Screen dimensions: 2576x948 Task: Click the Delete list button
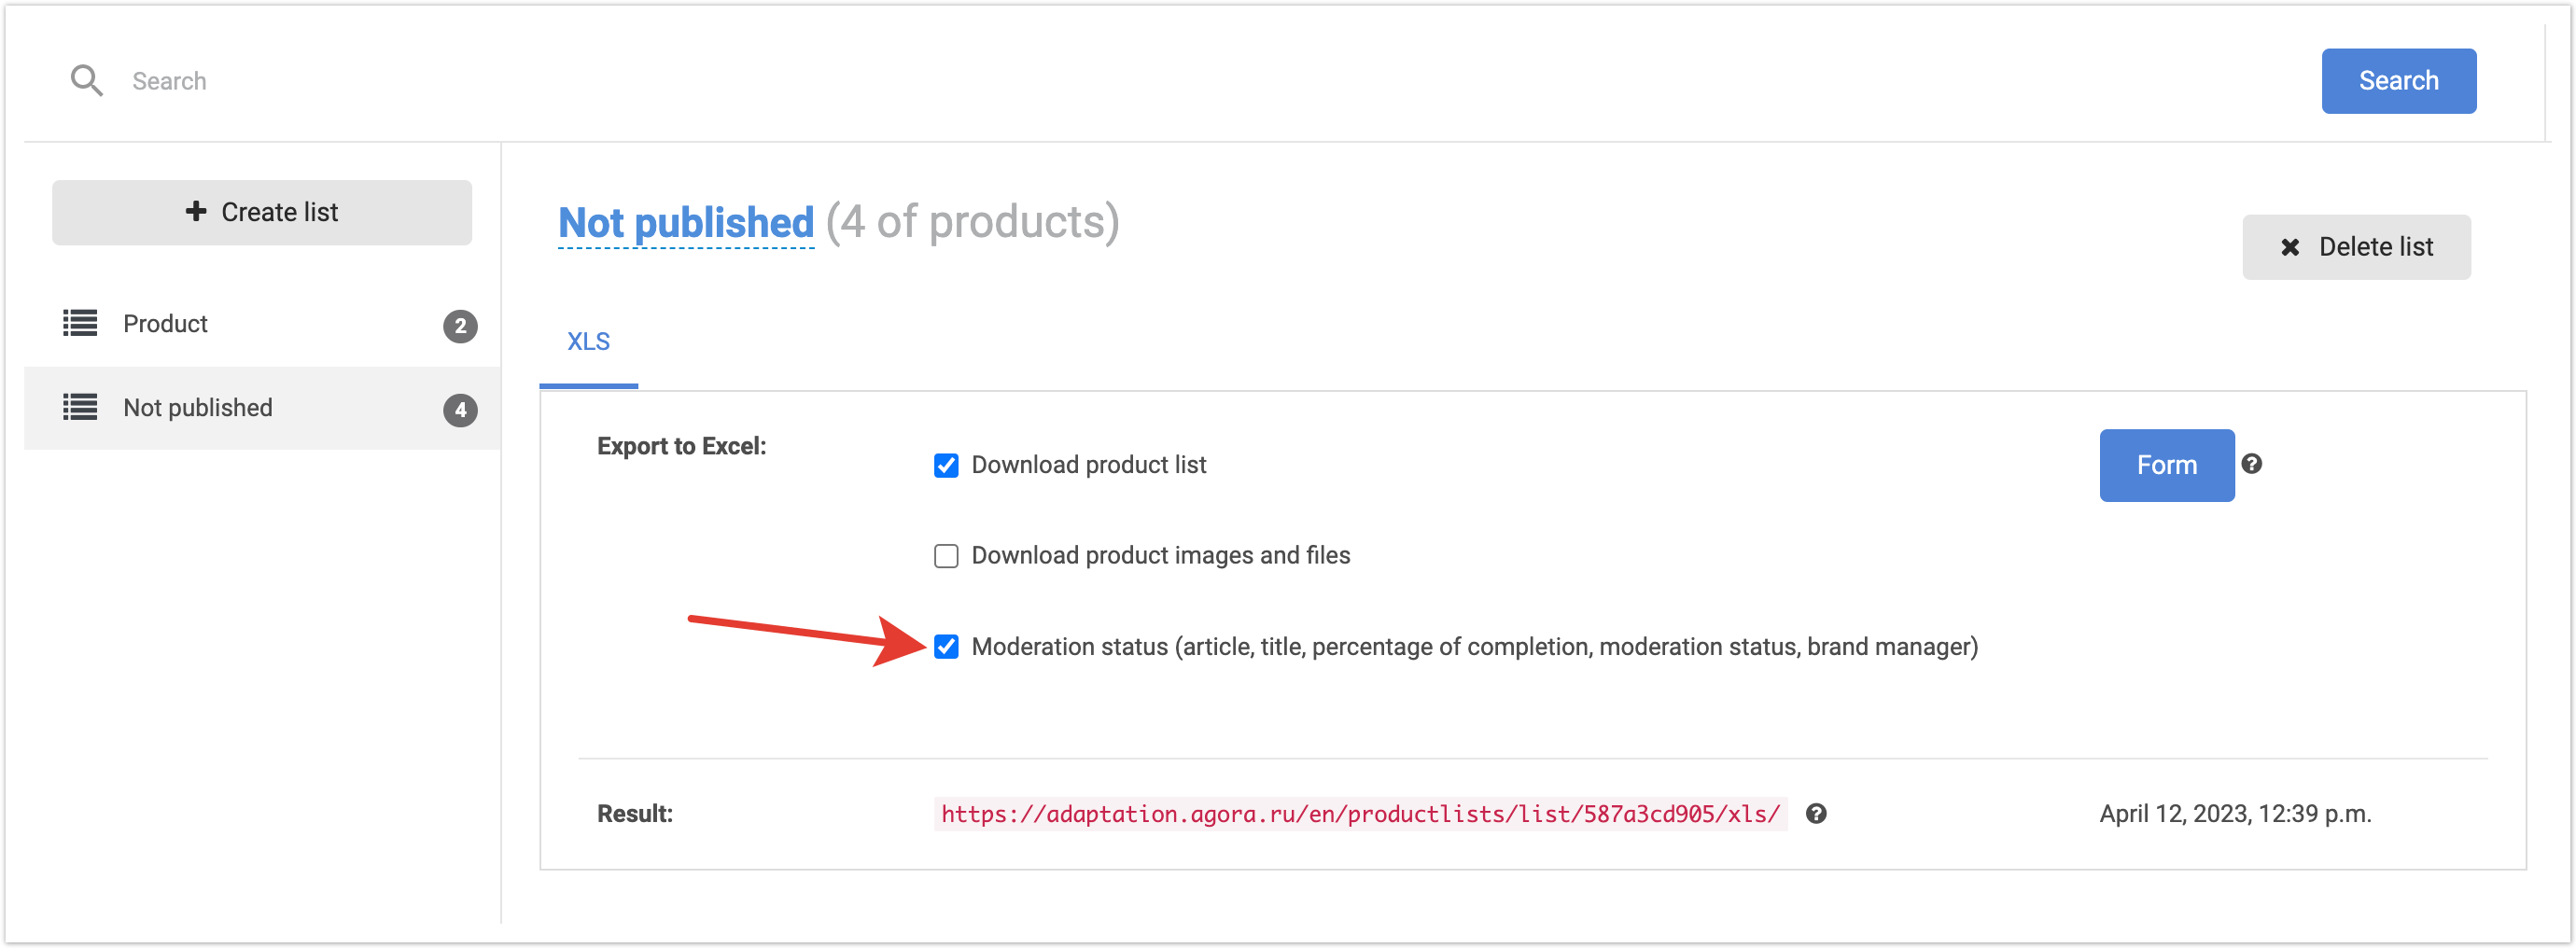(x=2355, y=247)
